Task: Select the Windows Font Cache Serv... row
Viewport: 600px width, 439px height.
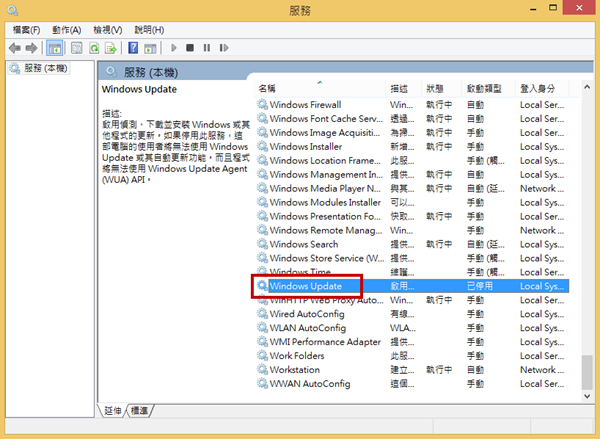Action: point(412,119)
